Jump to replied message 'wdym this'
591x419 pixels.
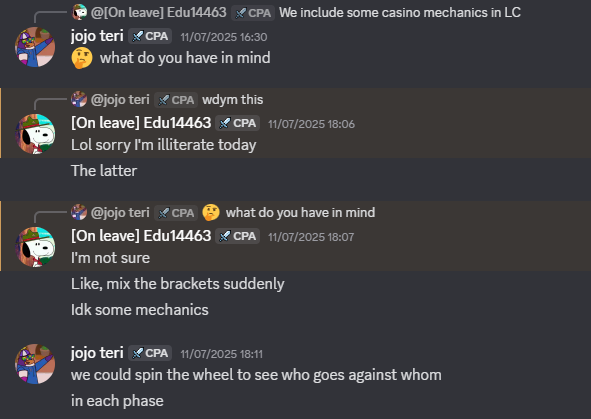(x=233, y=99)
